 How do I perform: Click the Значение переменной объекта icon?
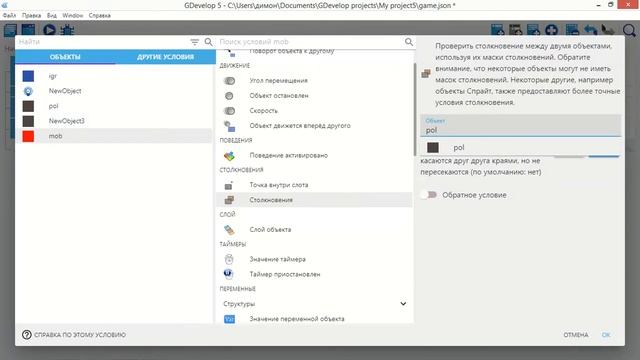click(229, 319)
